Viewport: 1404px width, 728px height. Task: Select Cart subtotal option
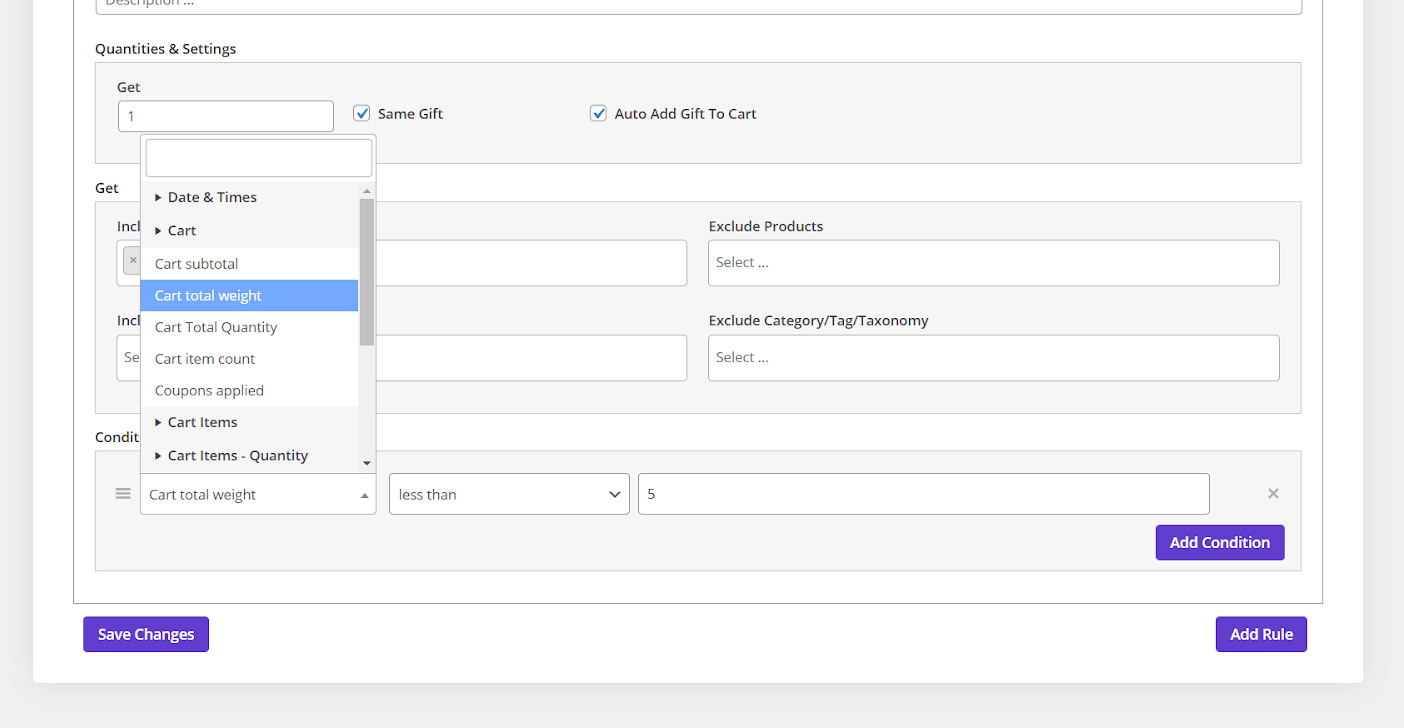(x=197, y=264)
